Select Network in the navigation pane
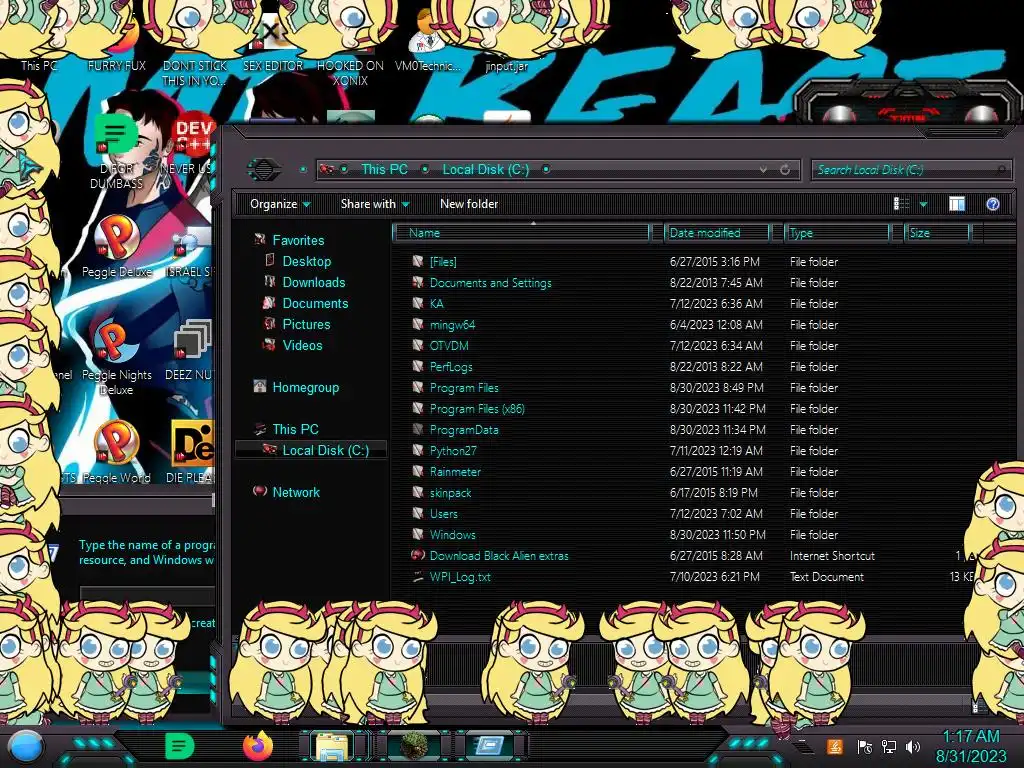This screenshot has height=768, width=1024. pos(296,492)
